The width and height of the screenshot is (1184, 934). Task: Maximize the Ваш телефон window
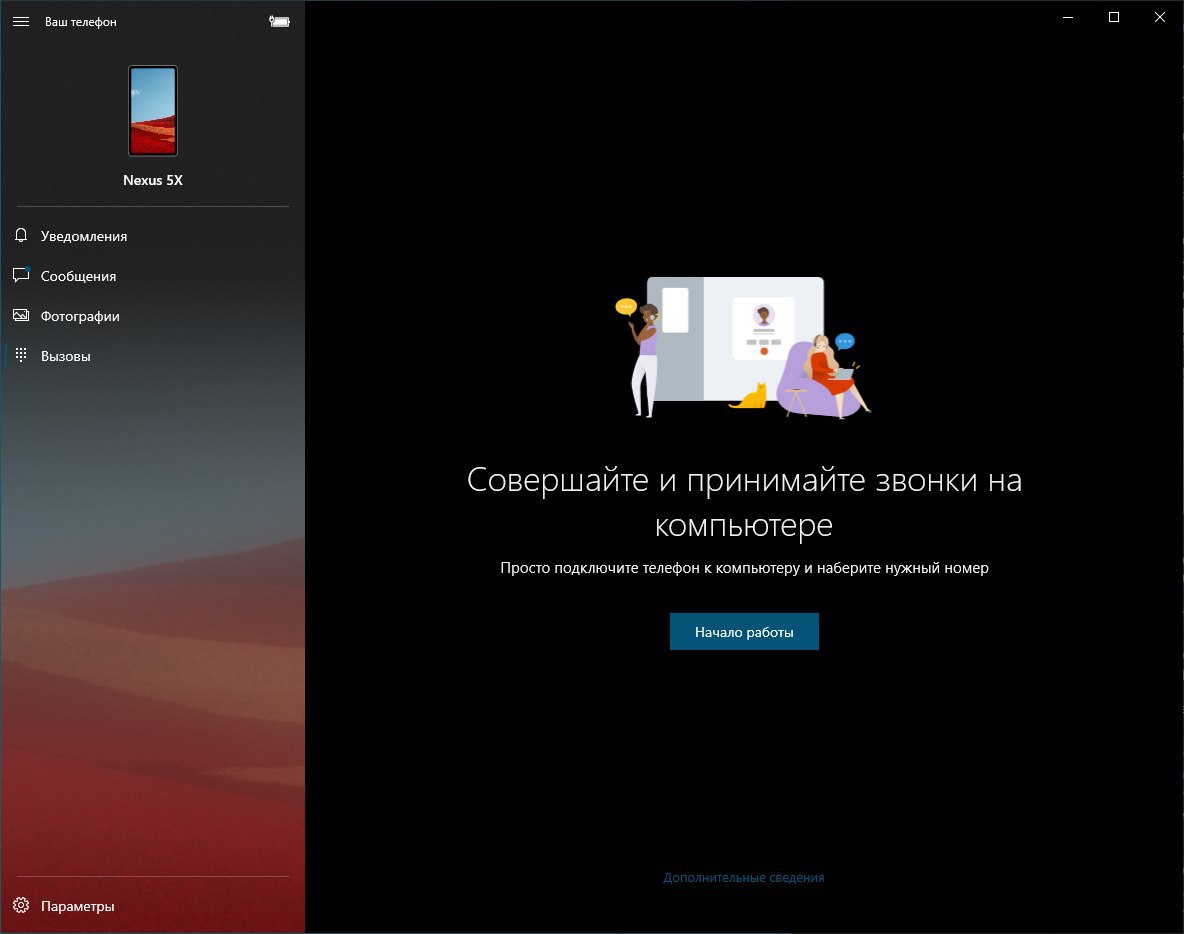[1114, 17]
